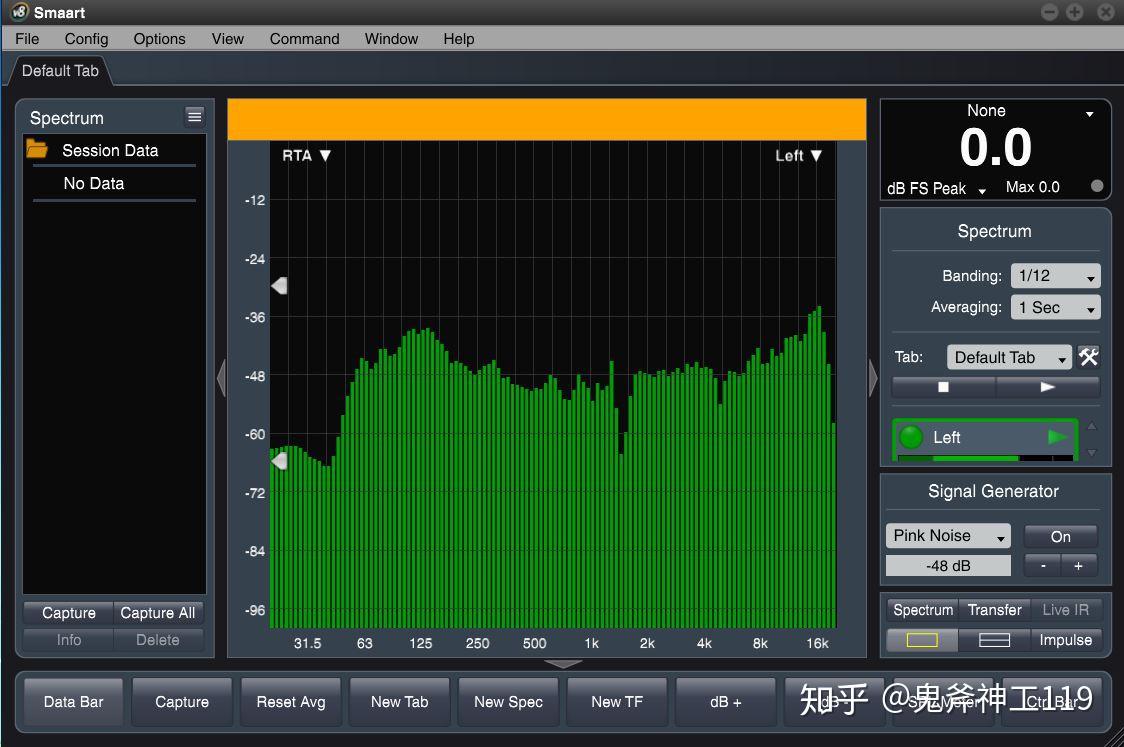Click the clip indicator dot beside Max
Image resolution: width=1124 pixels, height=747 pixels.
click(1097, 186)
